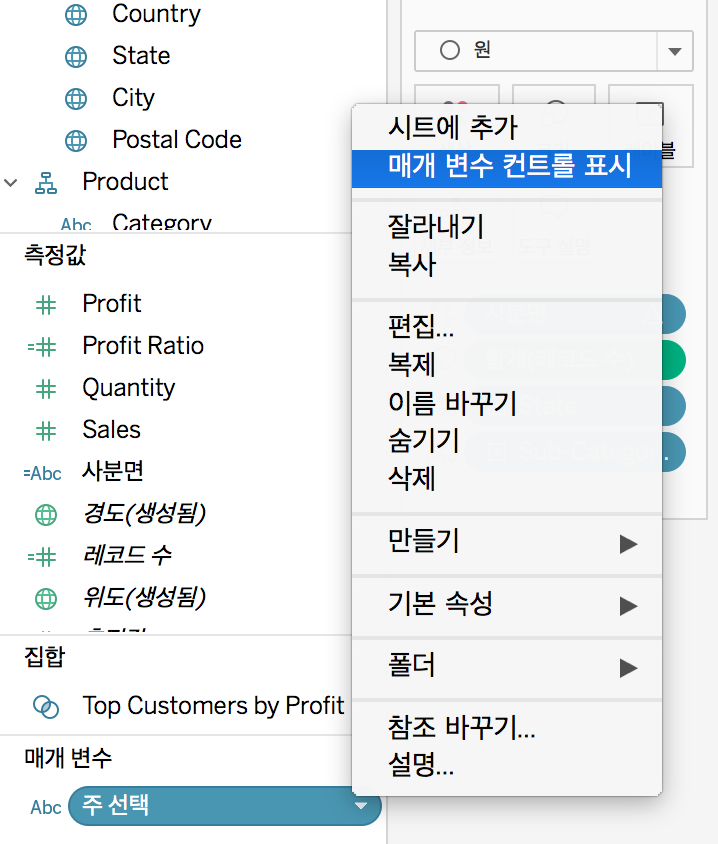Click the globe icon next to Country
This screenshot has height=844, width=718.
(76, 15)
